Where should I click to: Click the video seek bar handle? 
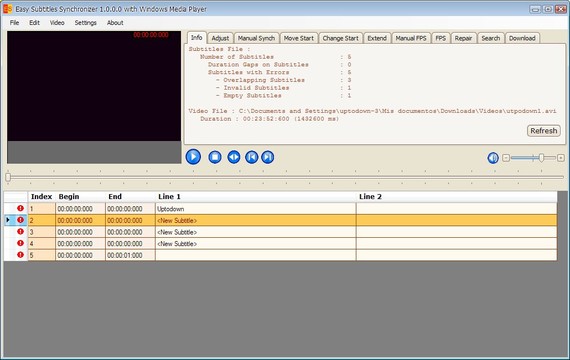(x=8, y=177)
